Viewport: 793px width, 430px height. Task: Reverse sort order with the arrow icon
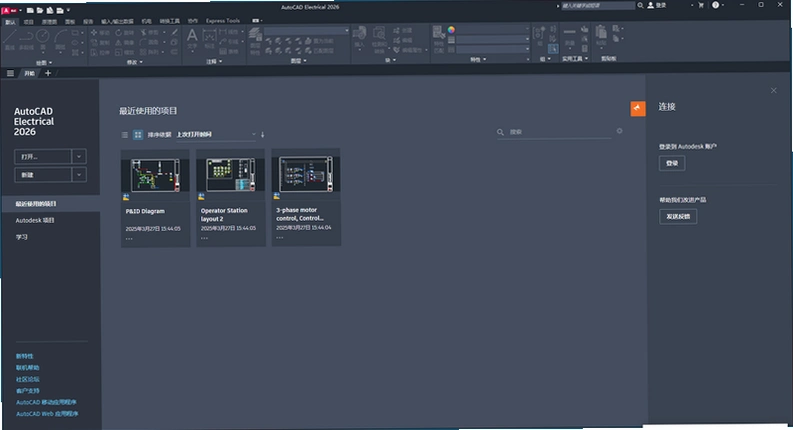click(x=262, y=135)
